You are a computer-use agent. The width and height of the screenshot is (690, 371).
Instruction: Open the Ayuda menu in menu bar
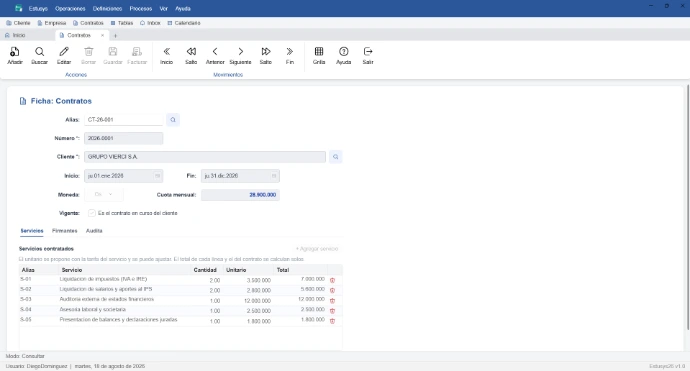coord(183,8)
